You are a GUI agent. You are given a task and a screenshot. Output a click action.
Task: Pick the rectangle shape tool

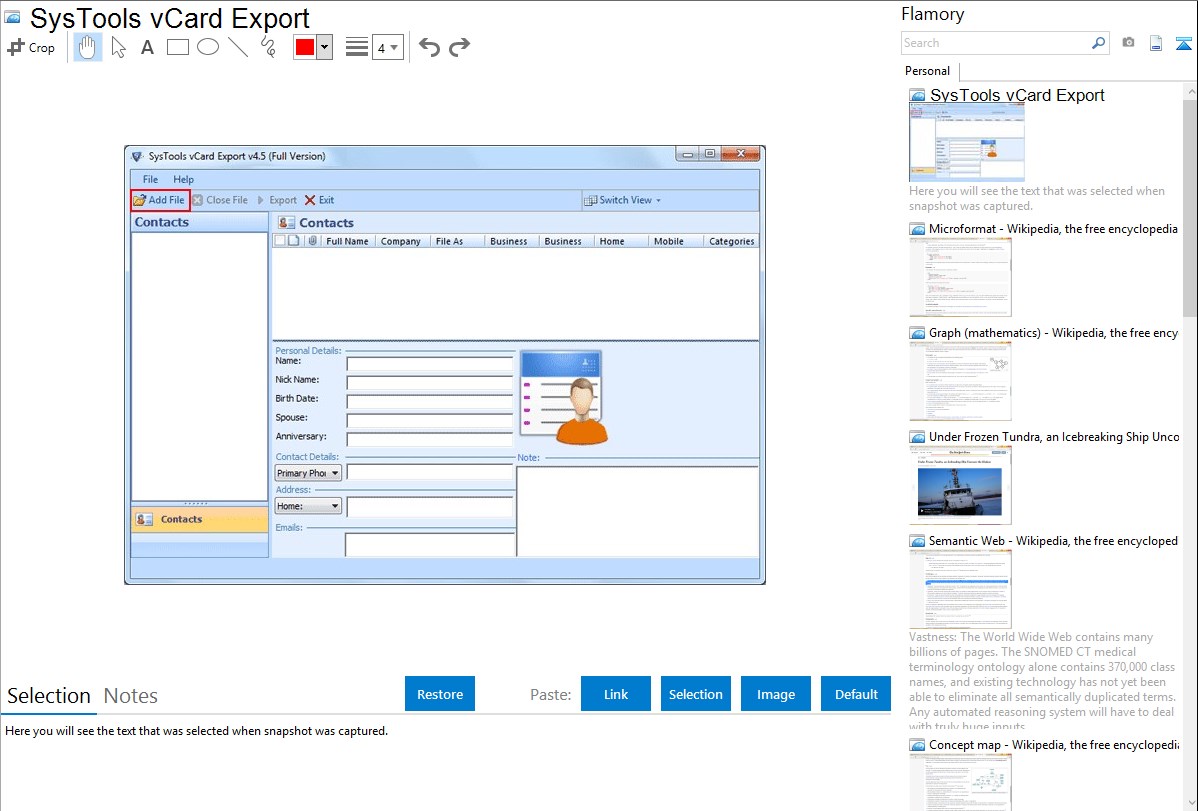177,47
